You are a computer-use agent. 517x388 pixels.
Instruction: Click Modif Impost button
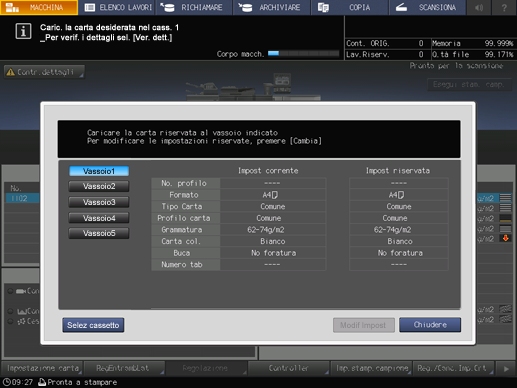364,325
